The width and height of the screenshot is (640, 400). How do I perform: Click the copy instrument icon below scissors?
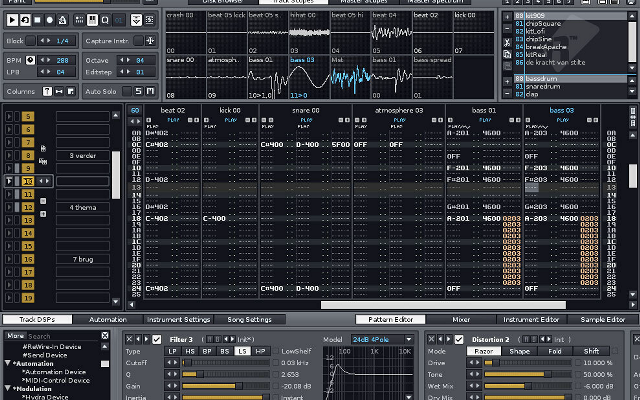[507, 54]
